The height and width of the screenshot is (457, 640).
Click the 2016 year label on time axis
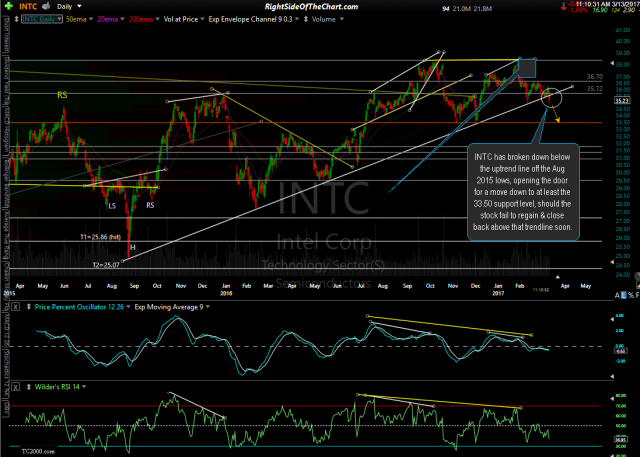226,293
